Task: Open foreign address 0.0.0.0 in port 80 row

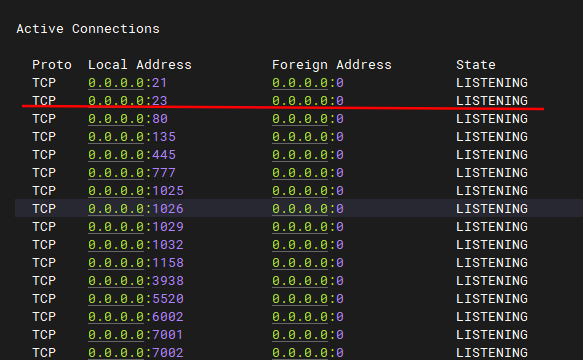Action: coord(300,119)
